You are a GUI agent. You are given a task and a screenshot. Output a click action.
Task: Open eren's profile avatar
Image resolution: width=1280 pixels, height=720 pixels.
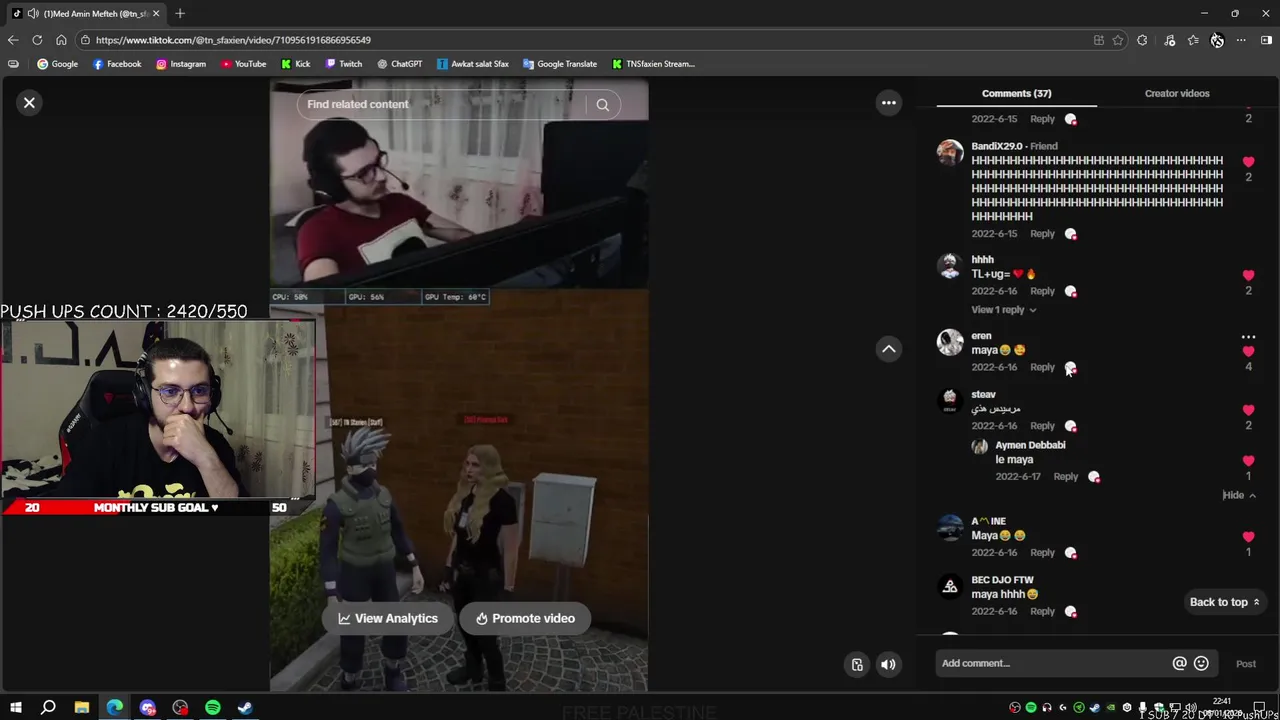(x=949, y=342)
